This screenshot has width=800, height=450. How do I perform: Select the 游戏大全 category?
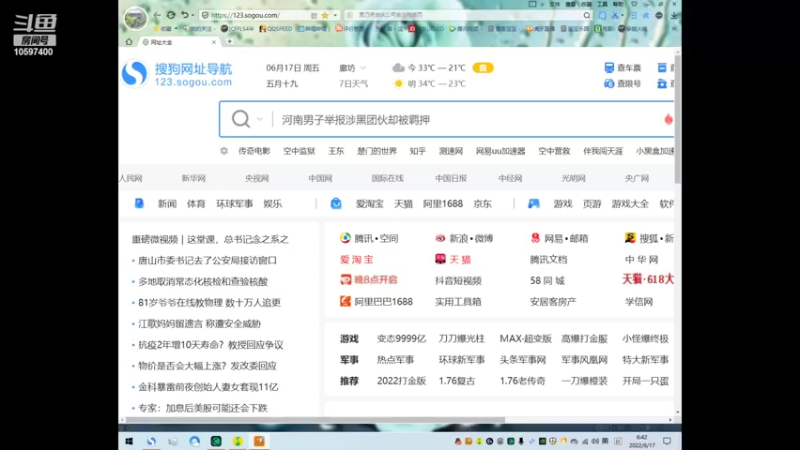[x=630, y=204]
